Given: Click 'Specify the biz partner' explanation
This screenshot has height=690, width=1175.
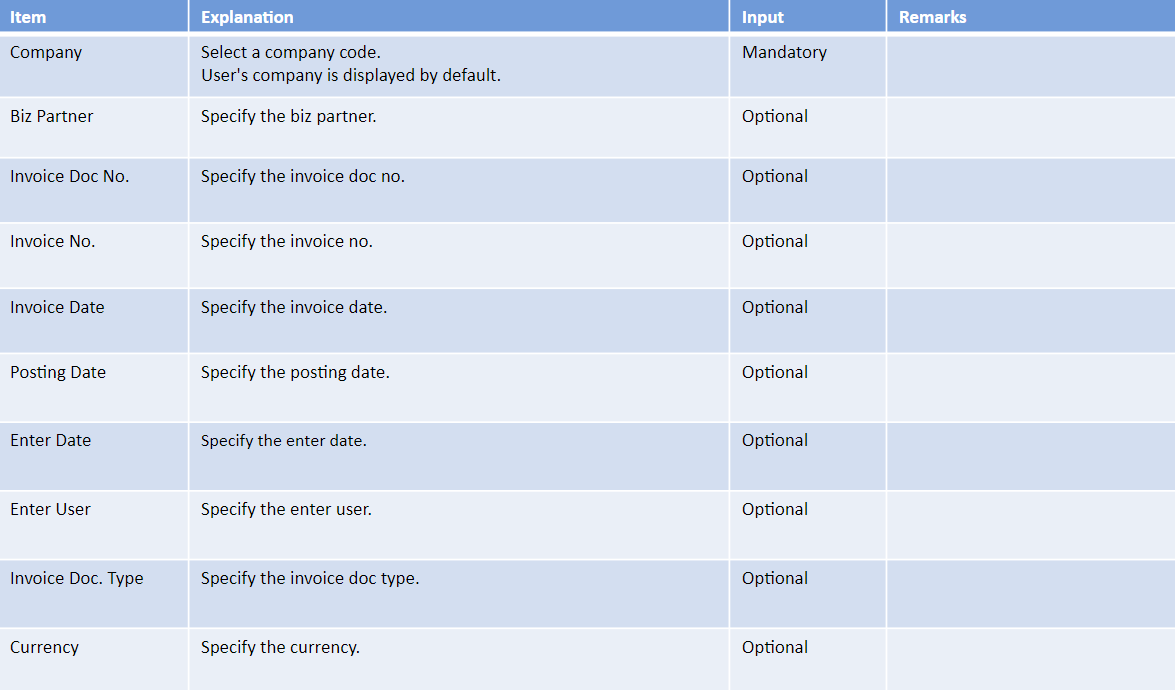Looking at the screenshot, I should [x=289, y=117].
